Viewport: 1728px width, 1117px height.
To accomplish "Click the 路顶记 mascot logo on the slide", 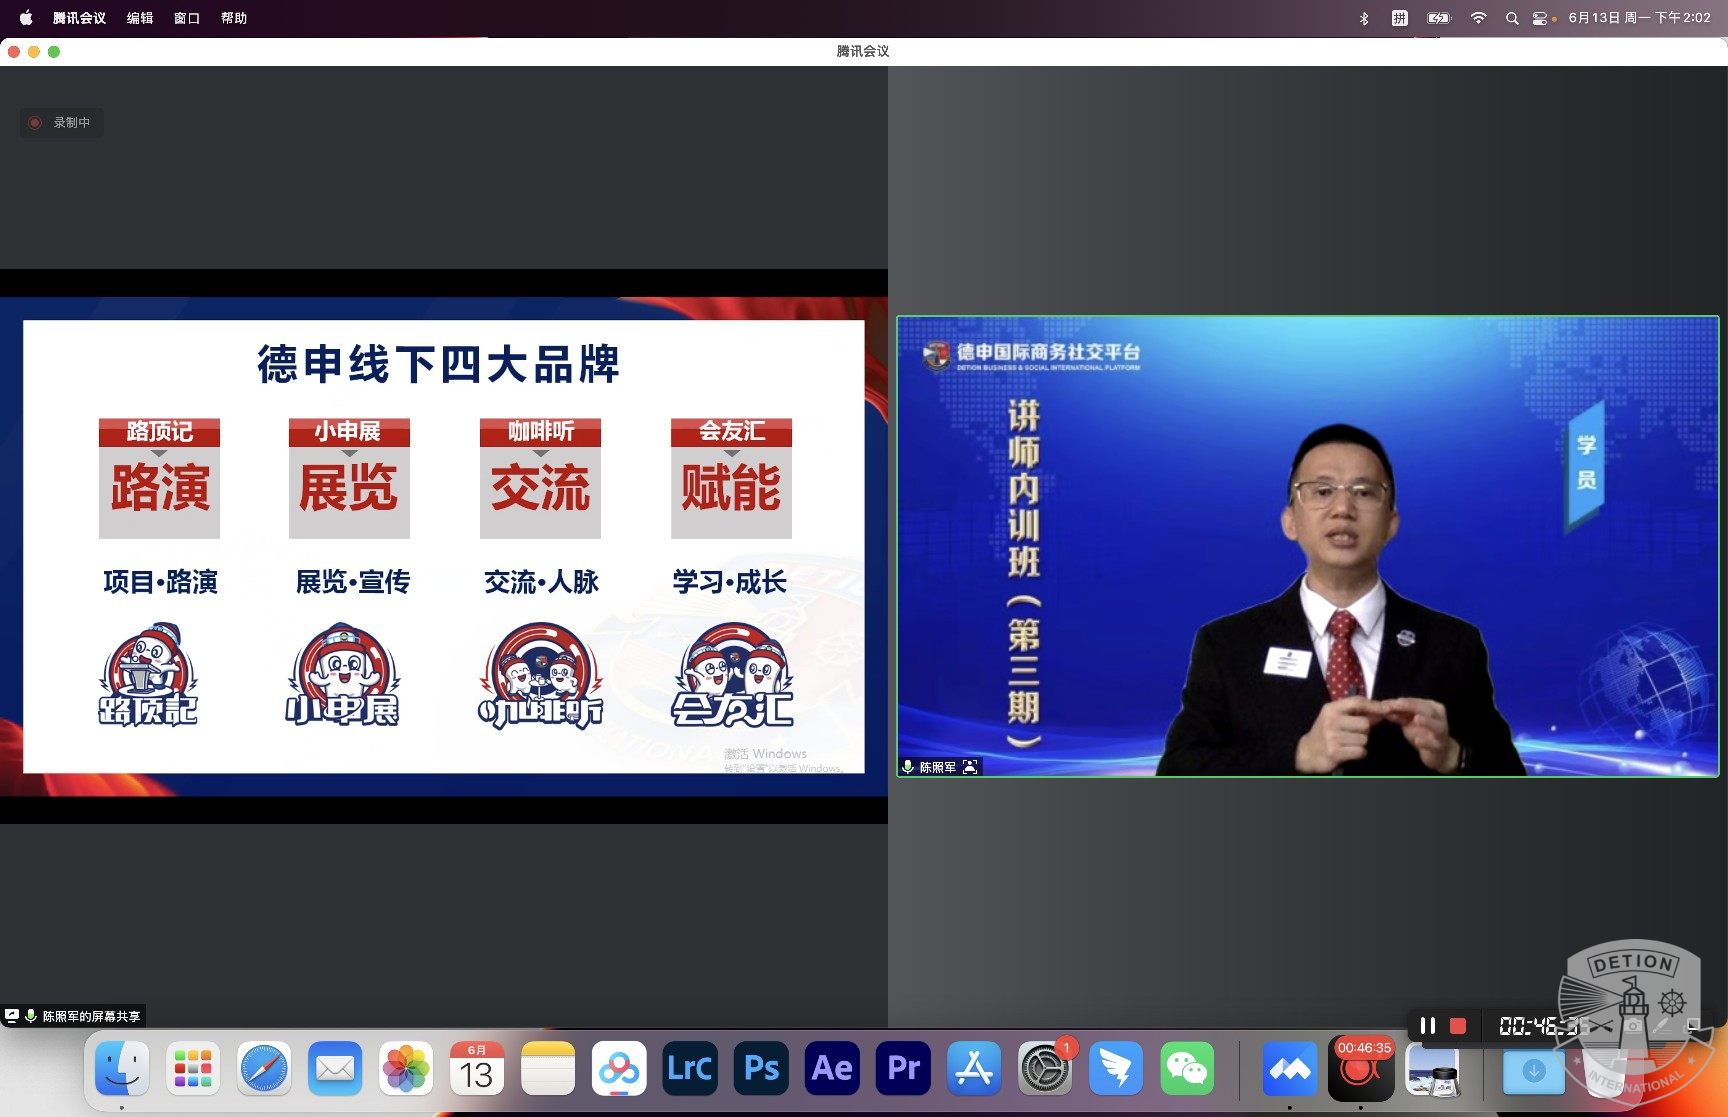I will 148,675.
